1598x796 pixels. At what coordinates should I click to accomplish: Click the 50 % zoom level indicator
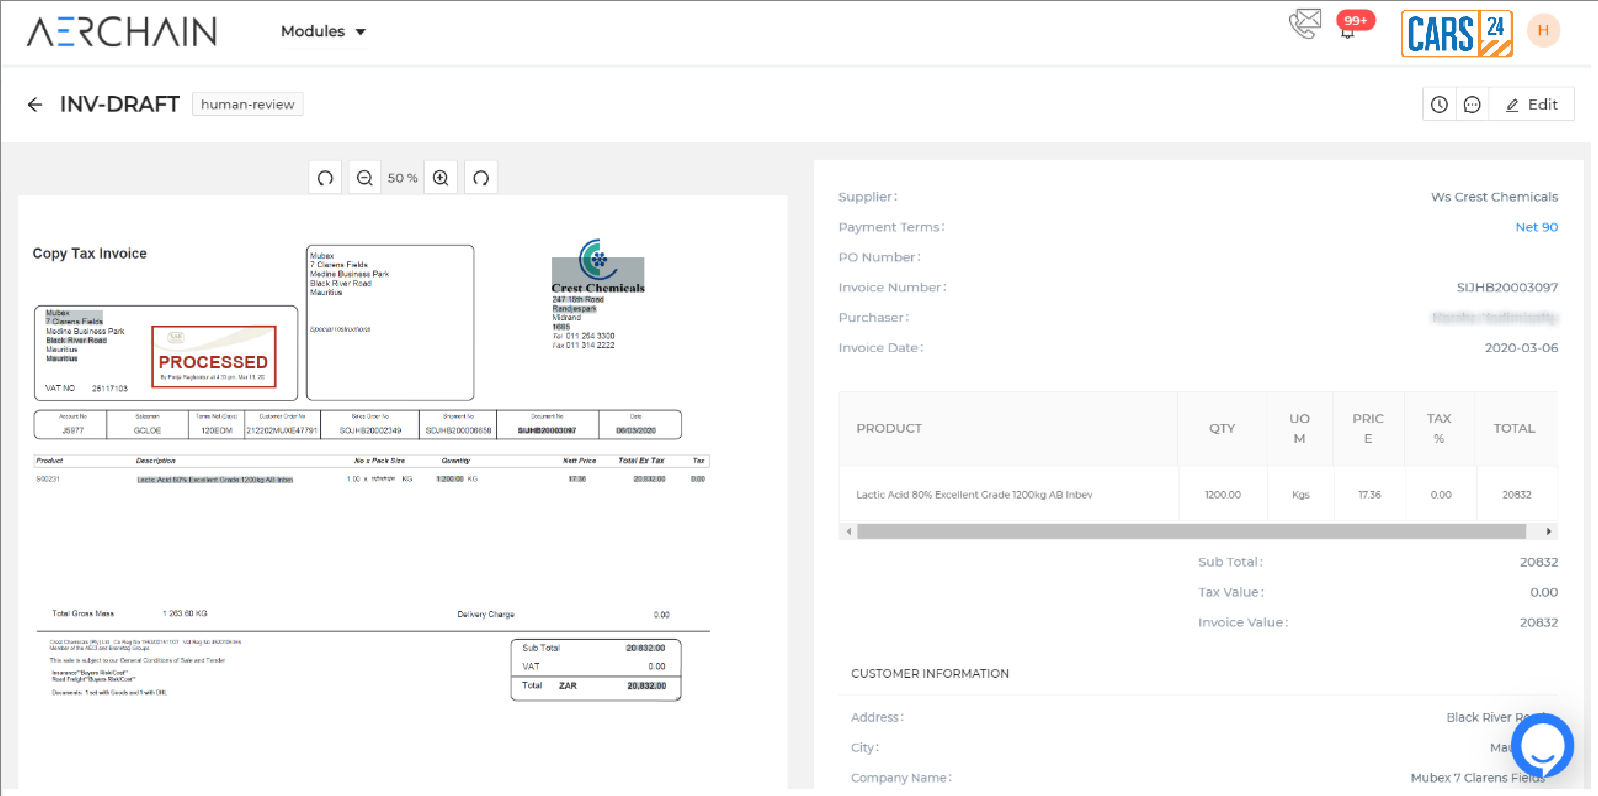click(402, 178)
